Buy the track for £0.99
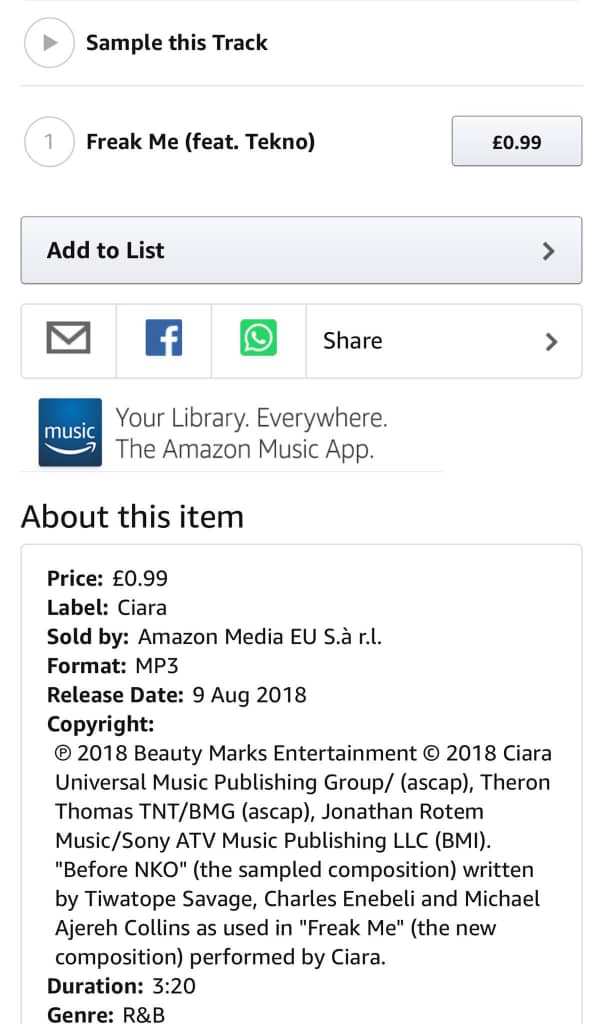 [517, 142]
